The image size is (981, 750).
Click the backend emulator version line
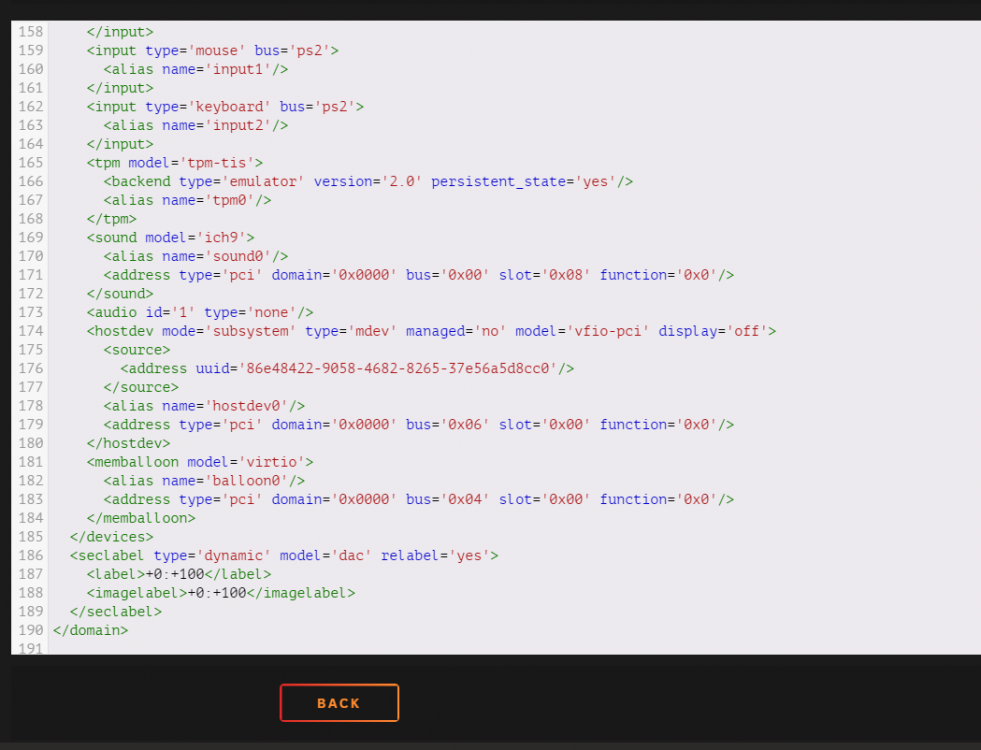[369, 182]
